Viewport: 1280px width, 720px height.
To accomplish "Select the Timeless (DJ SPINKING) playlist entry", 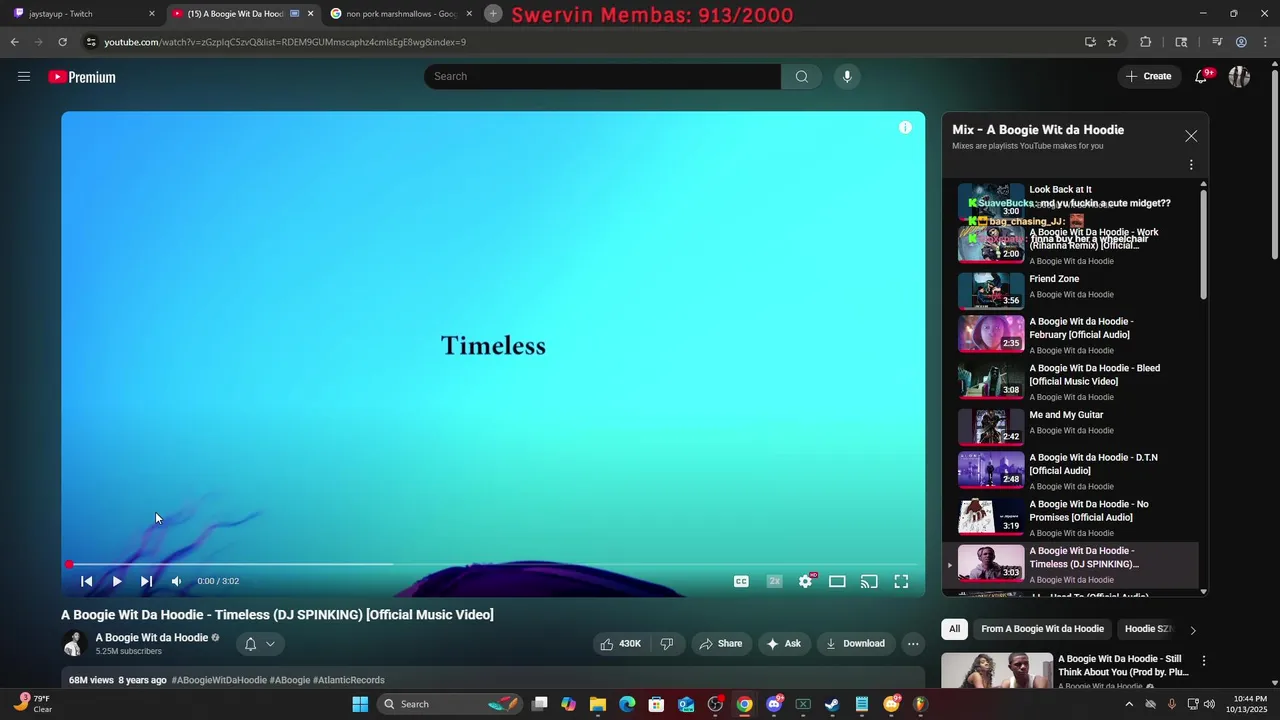I will tap(1072, 565).
